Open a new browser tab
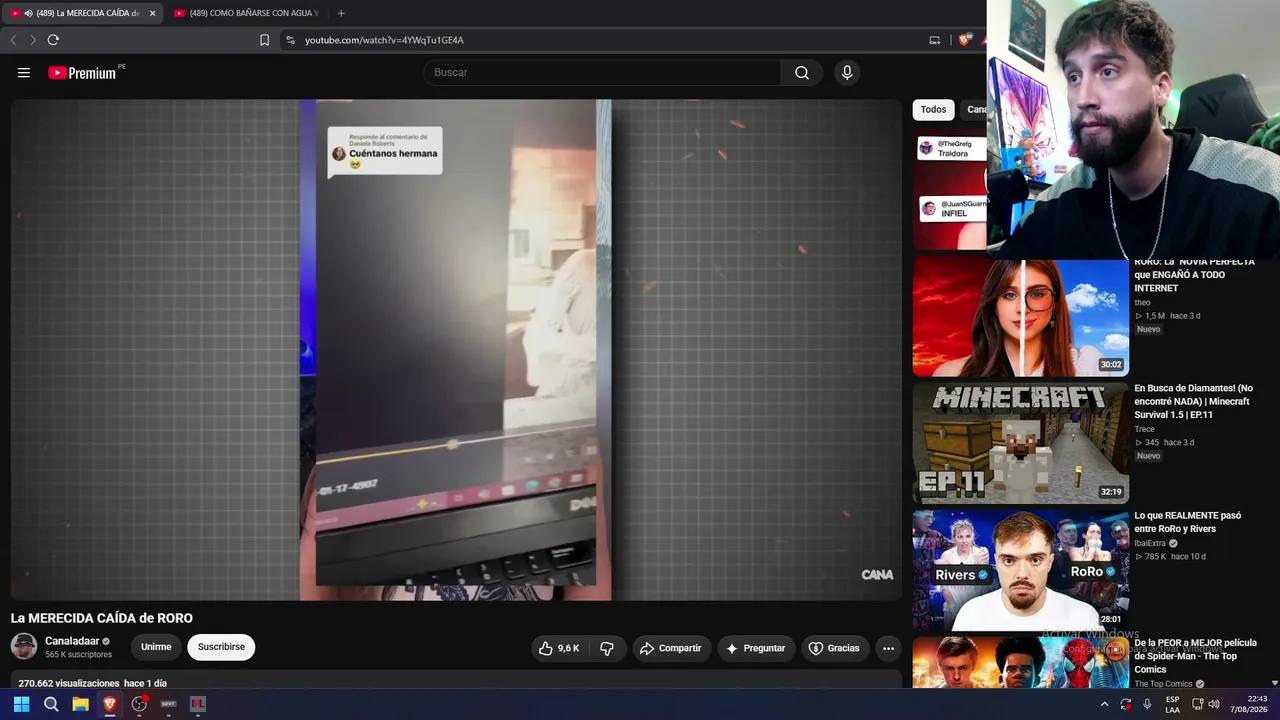 [341, 13]
